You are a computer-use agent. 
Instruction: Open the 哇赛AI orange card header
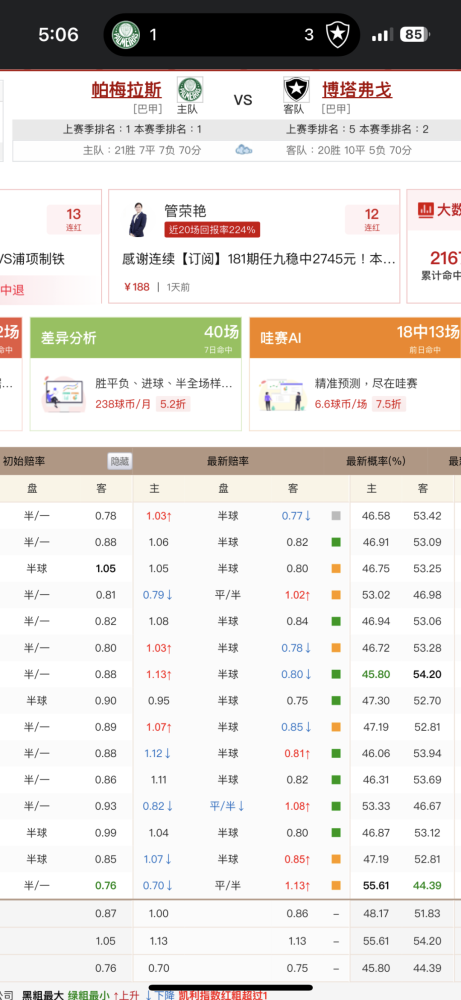[355, 338]
